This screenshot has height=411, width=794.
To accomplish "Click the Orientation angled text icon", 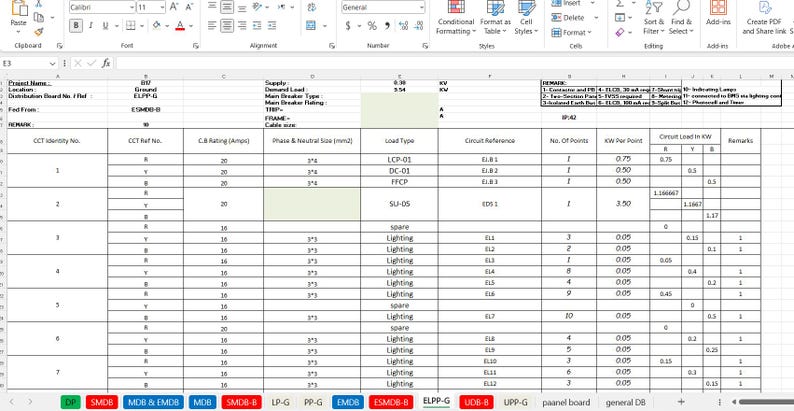I will pos(257,7).
